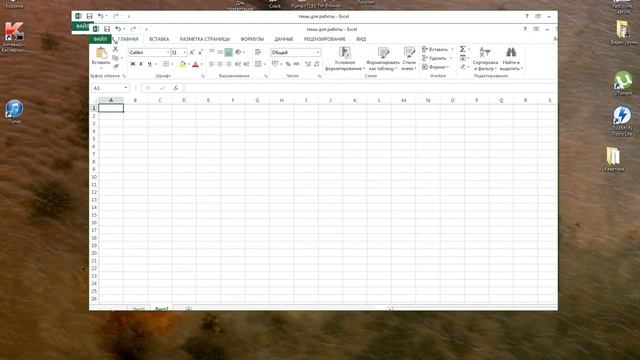Click the Формат button in the cells group
Viewport: 640px width, 360px height.
click(x=436, y=67)
